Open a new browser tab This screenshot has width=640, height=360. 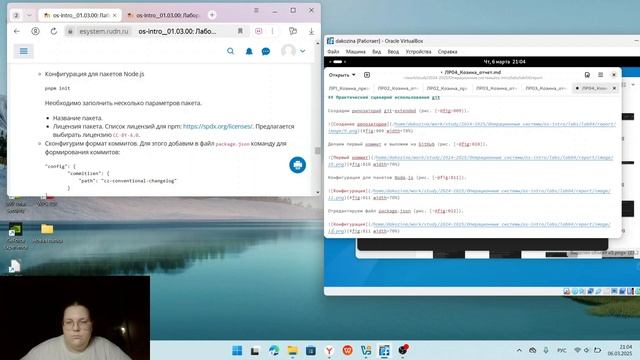point(212,15)
